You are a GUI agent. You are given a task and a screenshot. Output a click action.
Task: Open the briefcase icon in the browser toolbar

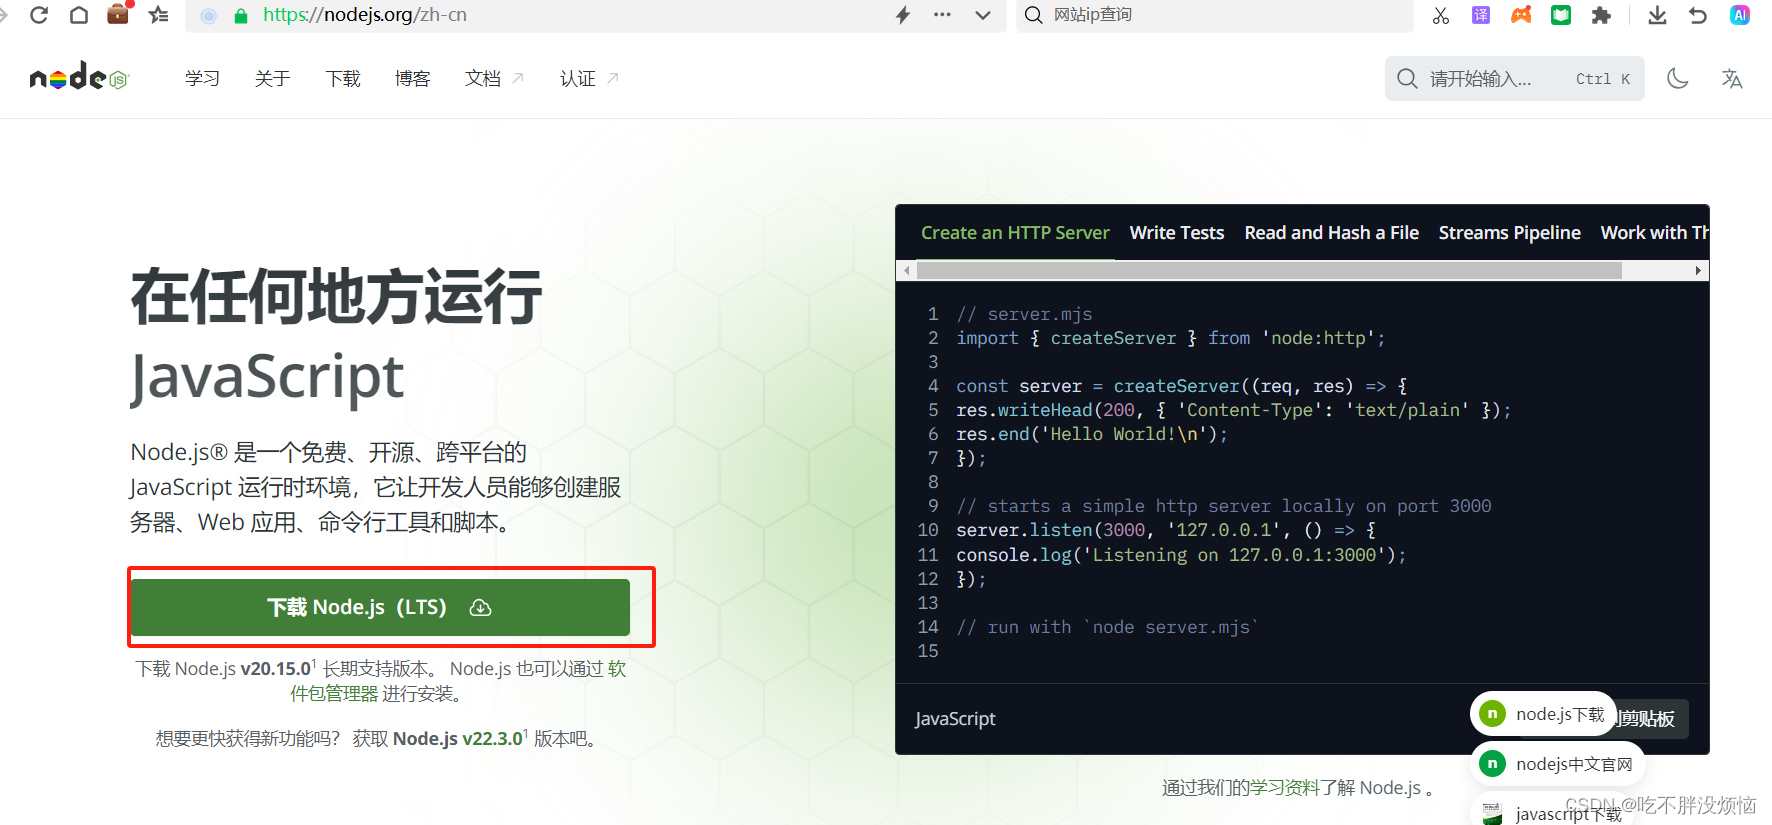(118, 14)
